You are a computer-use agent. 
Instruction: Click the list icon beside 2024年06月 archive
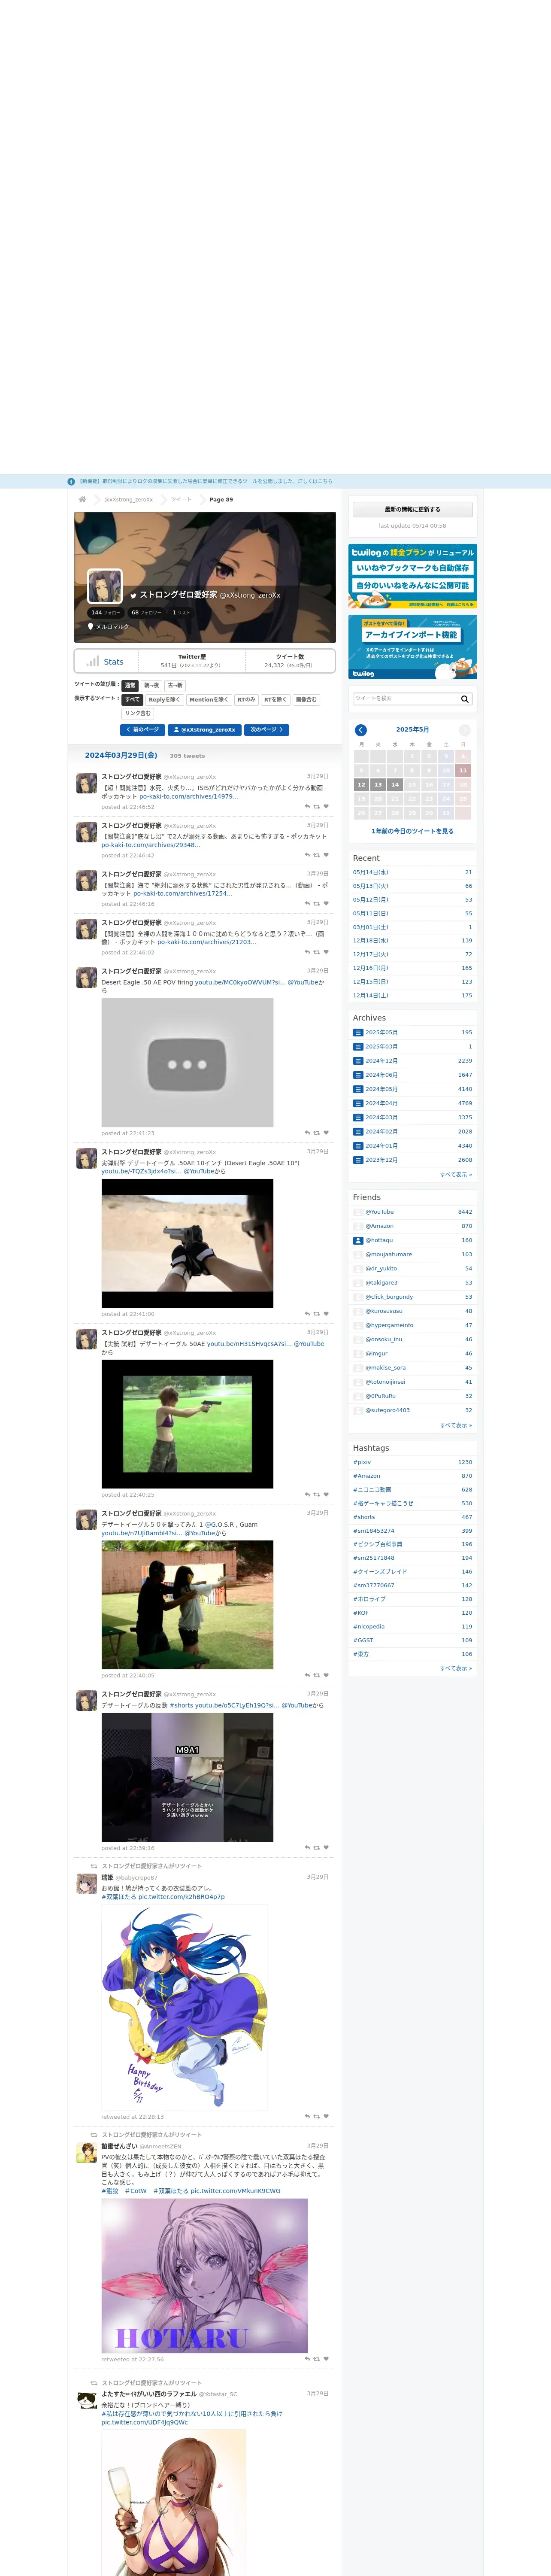pyautogui.click(x=358, y=1075)
